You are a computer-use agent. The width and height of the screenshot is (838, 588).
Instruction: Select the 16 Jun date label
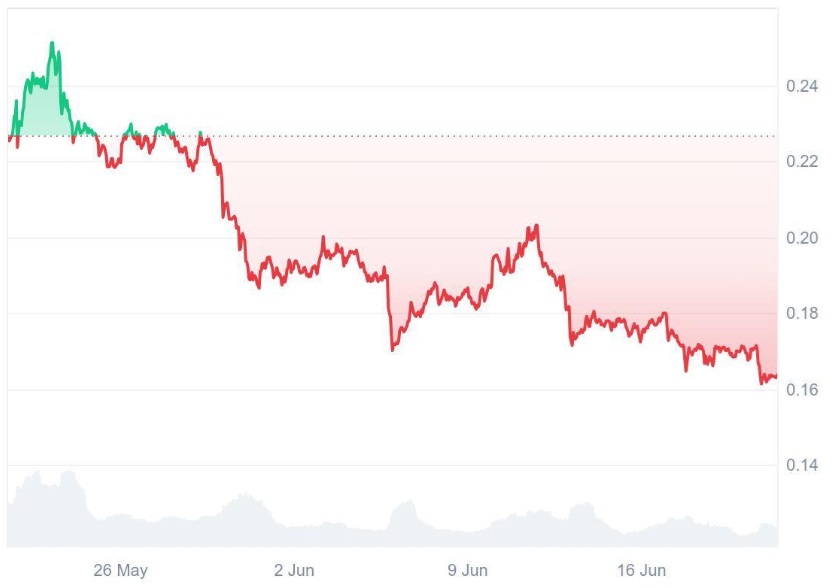(641, 571)
